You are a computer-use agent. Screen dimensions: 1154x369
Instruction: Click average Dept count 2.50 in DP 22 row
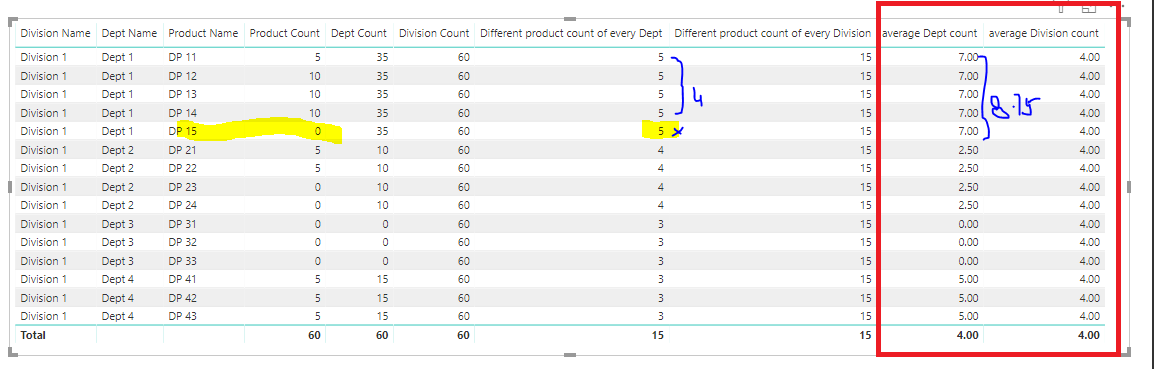[x=969, y=168]
